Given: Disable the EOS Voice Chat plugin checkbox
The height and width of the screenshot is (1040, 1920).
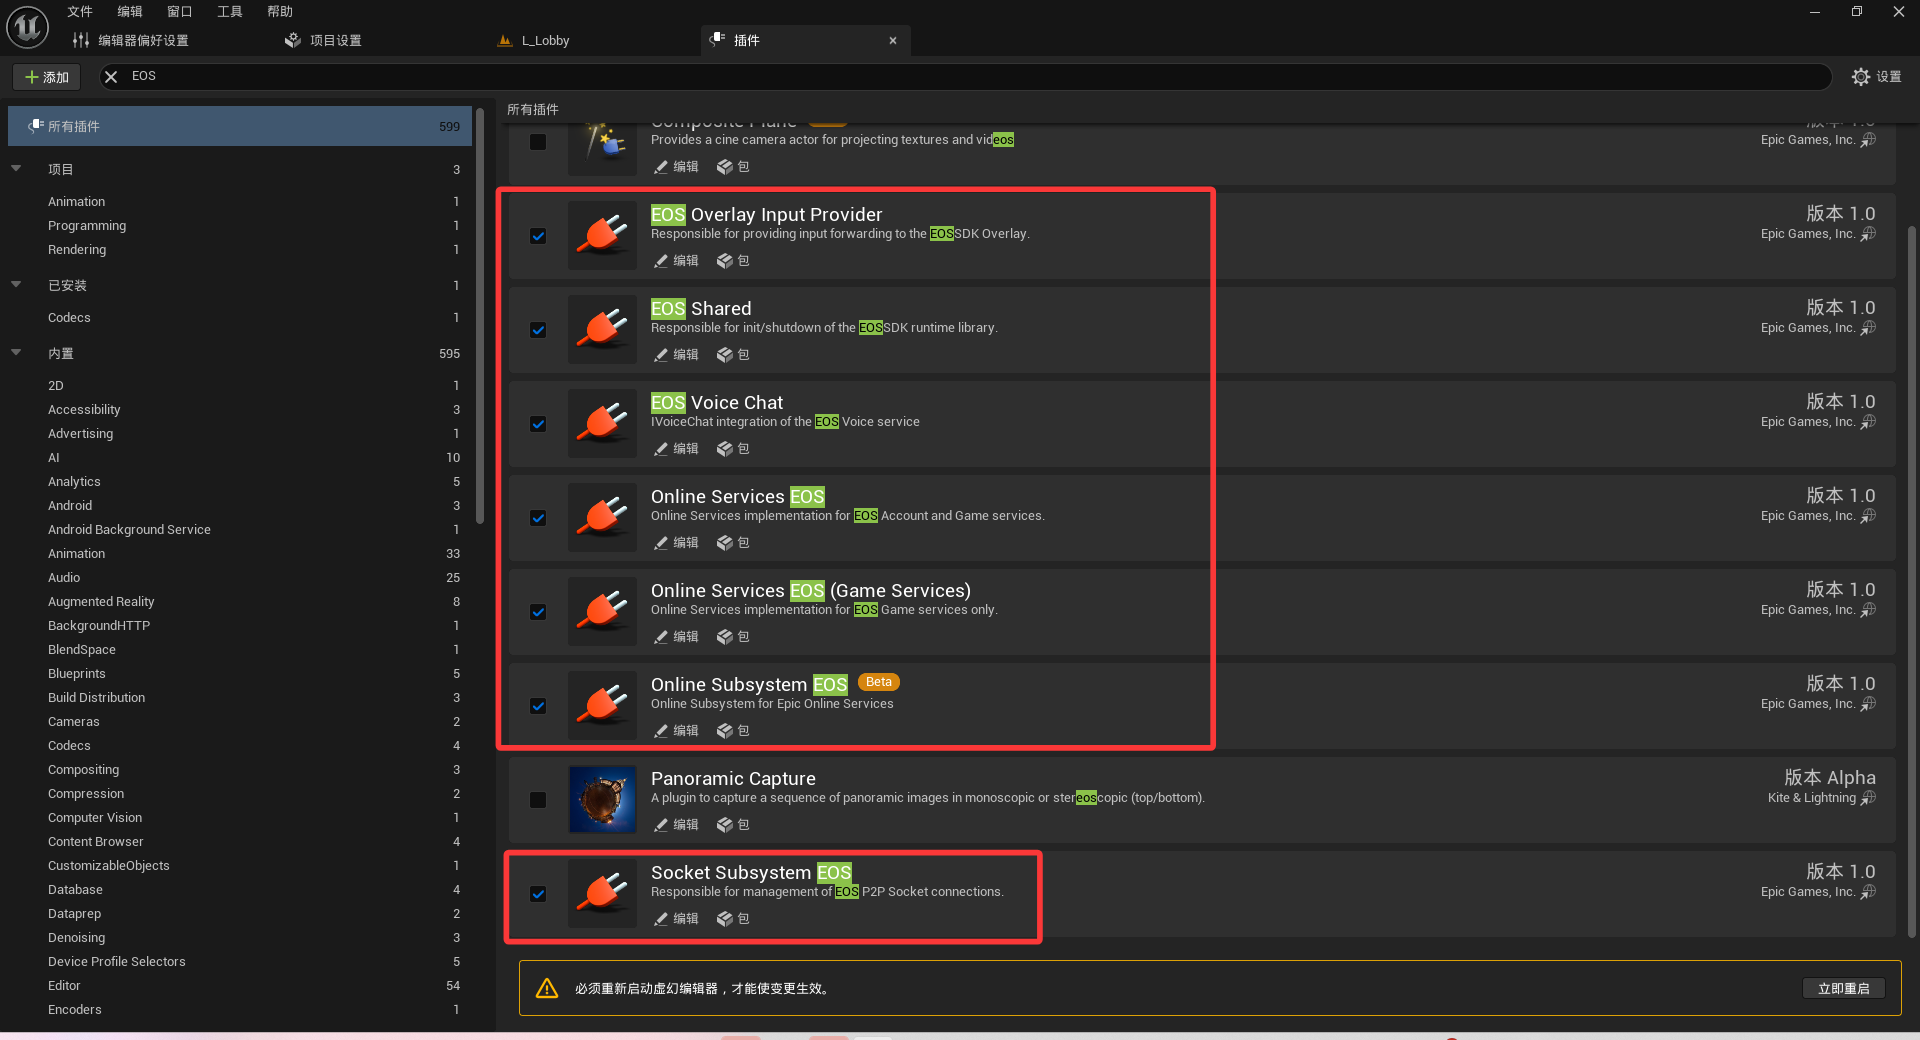Looking at the screenshot, I should pyautogui.click(x=538, y=424).
